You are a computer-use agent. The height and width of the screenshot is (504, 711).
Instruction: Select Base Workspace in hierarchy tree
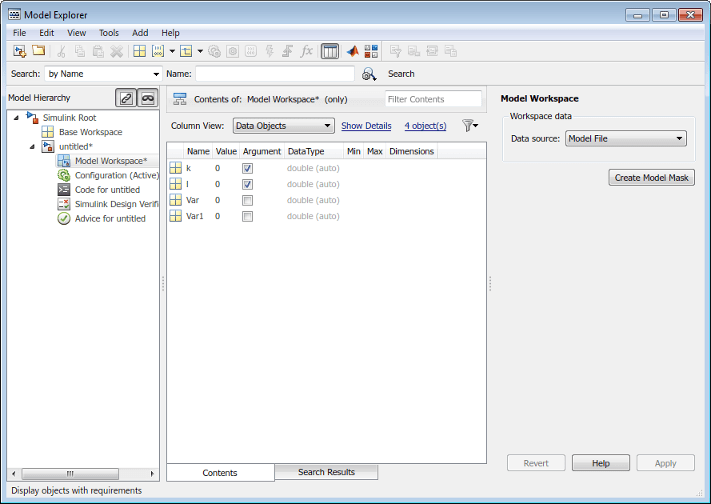[90, 132]
